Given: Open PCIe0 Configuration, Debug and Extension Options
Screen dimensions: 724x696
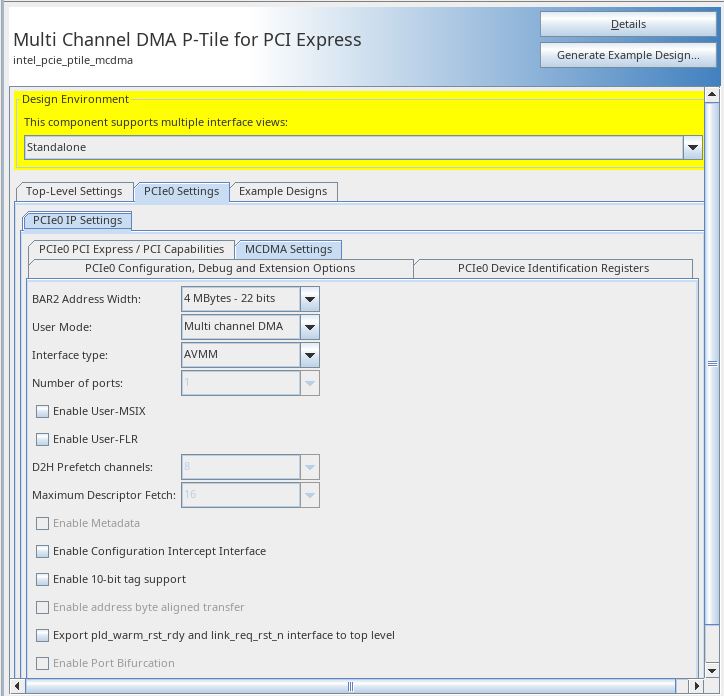Looking at the screenshot, I should click(220, 268).
